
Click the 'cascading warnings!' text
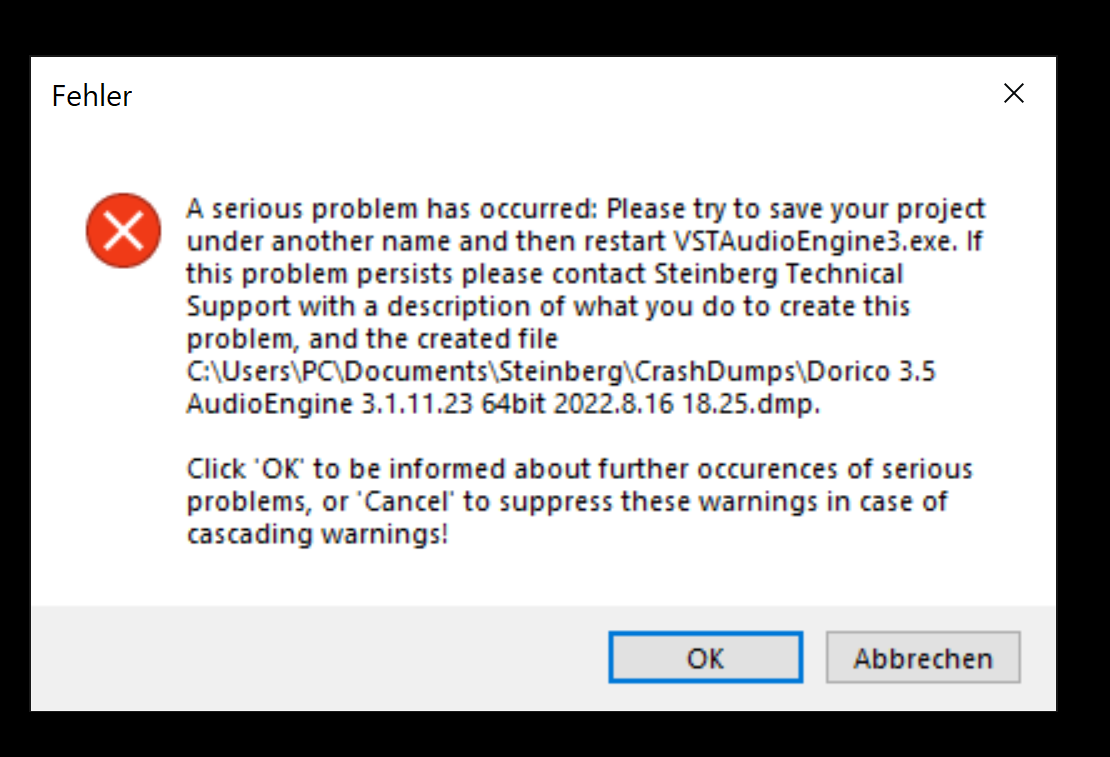tap(316, 534)
